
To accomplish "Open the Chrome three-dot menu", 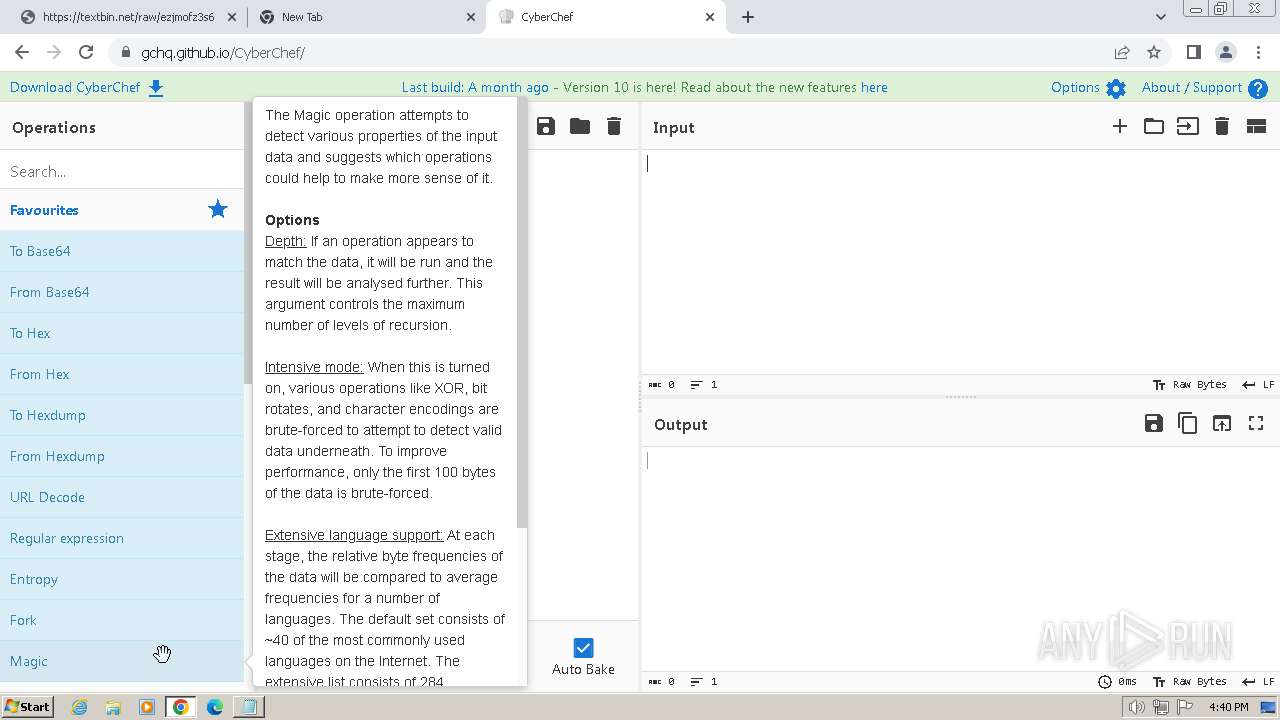I will 1257,52.
